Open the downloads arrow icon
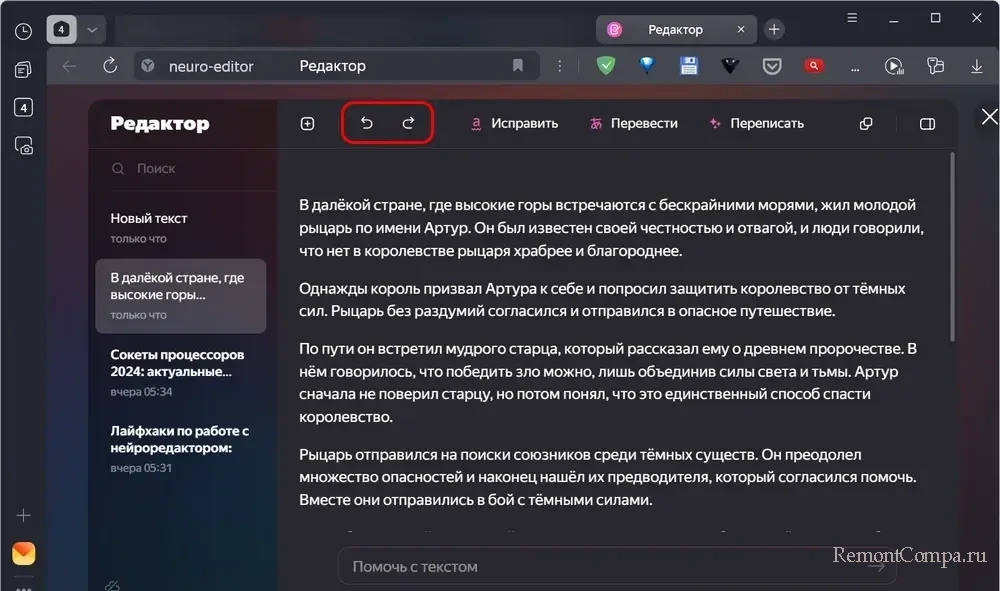Viewport: 1000px width, 591px height. (x=977, y=66)
